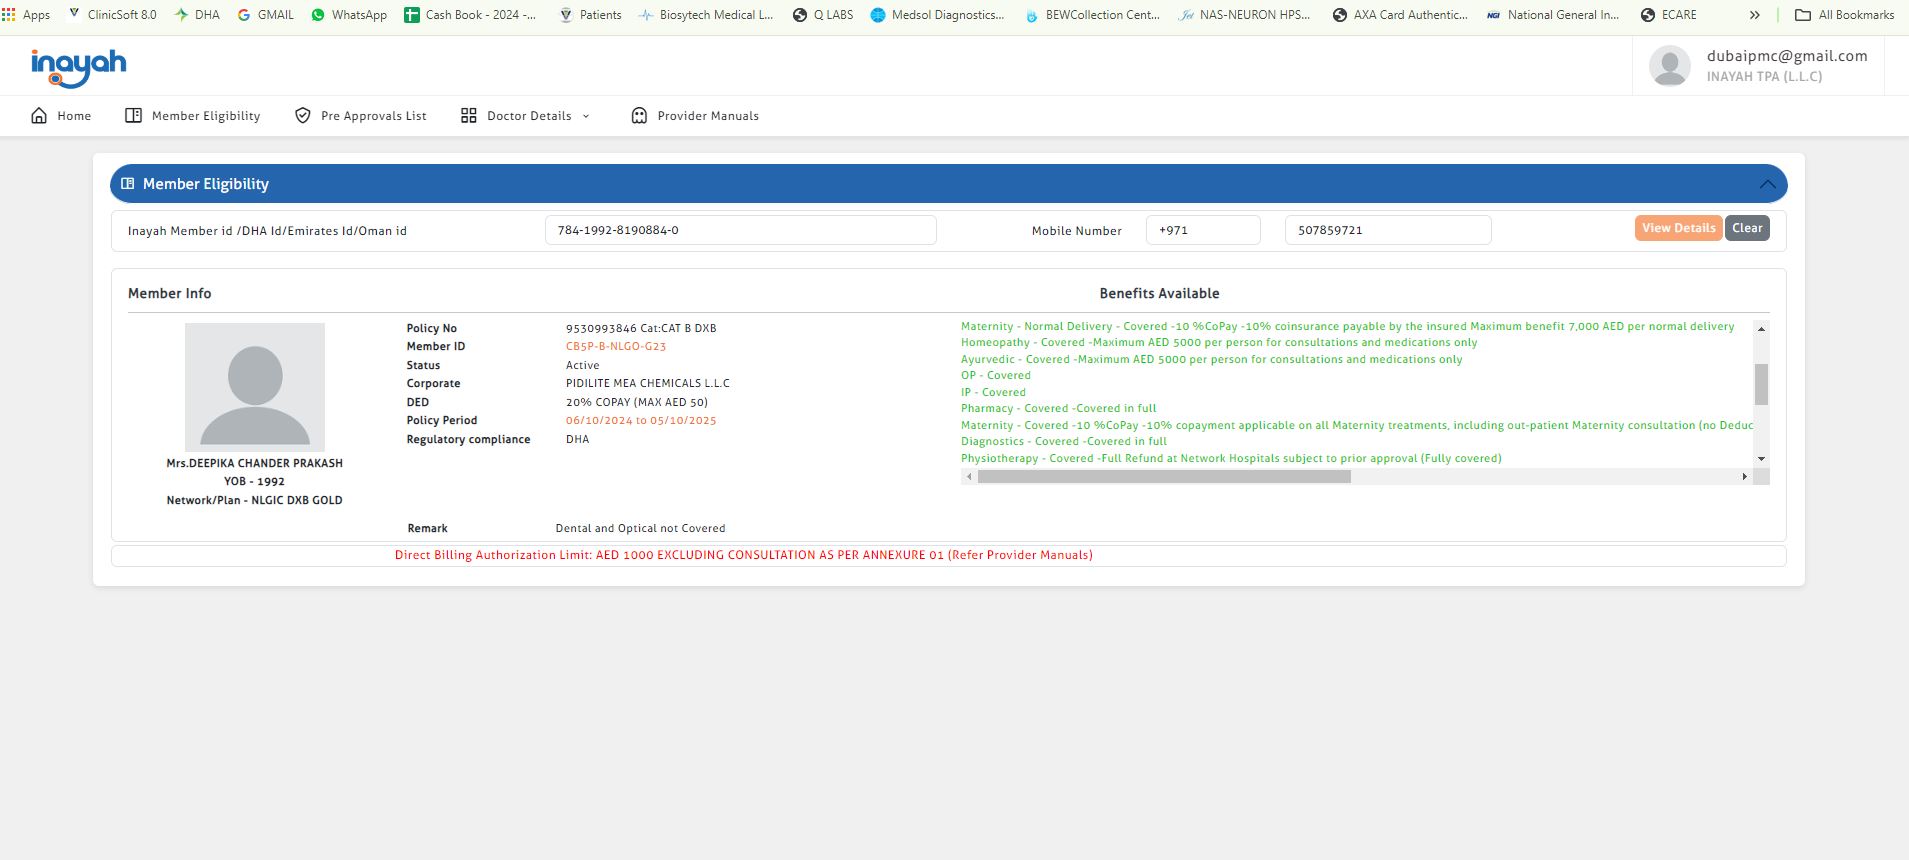The height and width of the screenshot is (860, 1909).
Task: Click the Pre Approvals shield icon
Action: [303, 116]
